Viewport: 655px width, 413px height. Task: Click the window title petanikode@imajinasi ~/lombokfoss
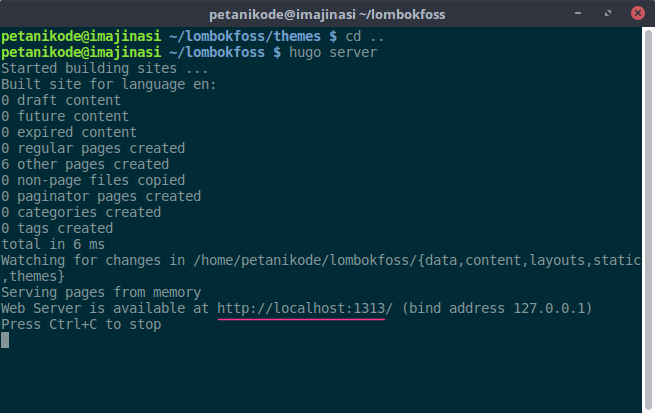329,15
